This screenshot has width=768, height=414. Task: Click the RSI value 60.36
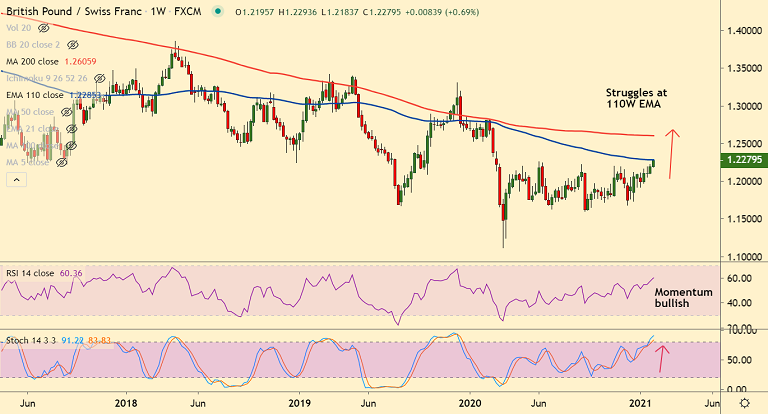(71, 273)
